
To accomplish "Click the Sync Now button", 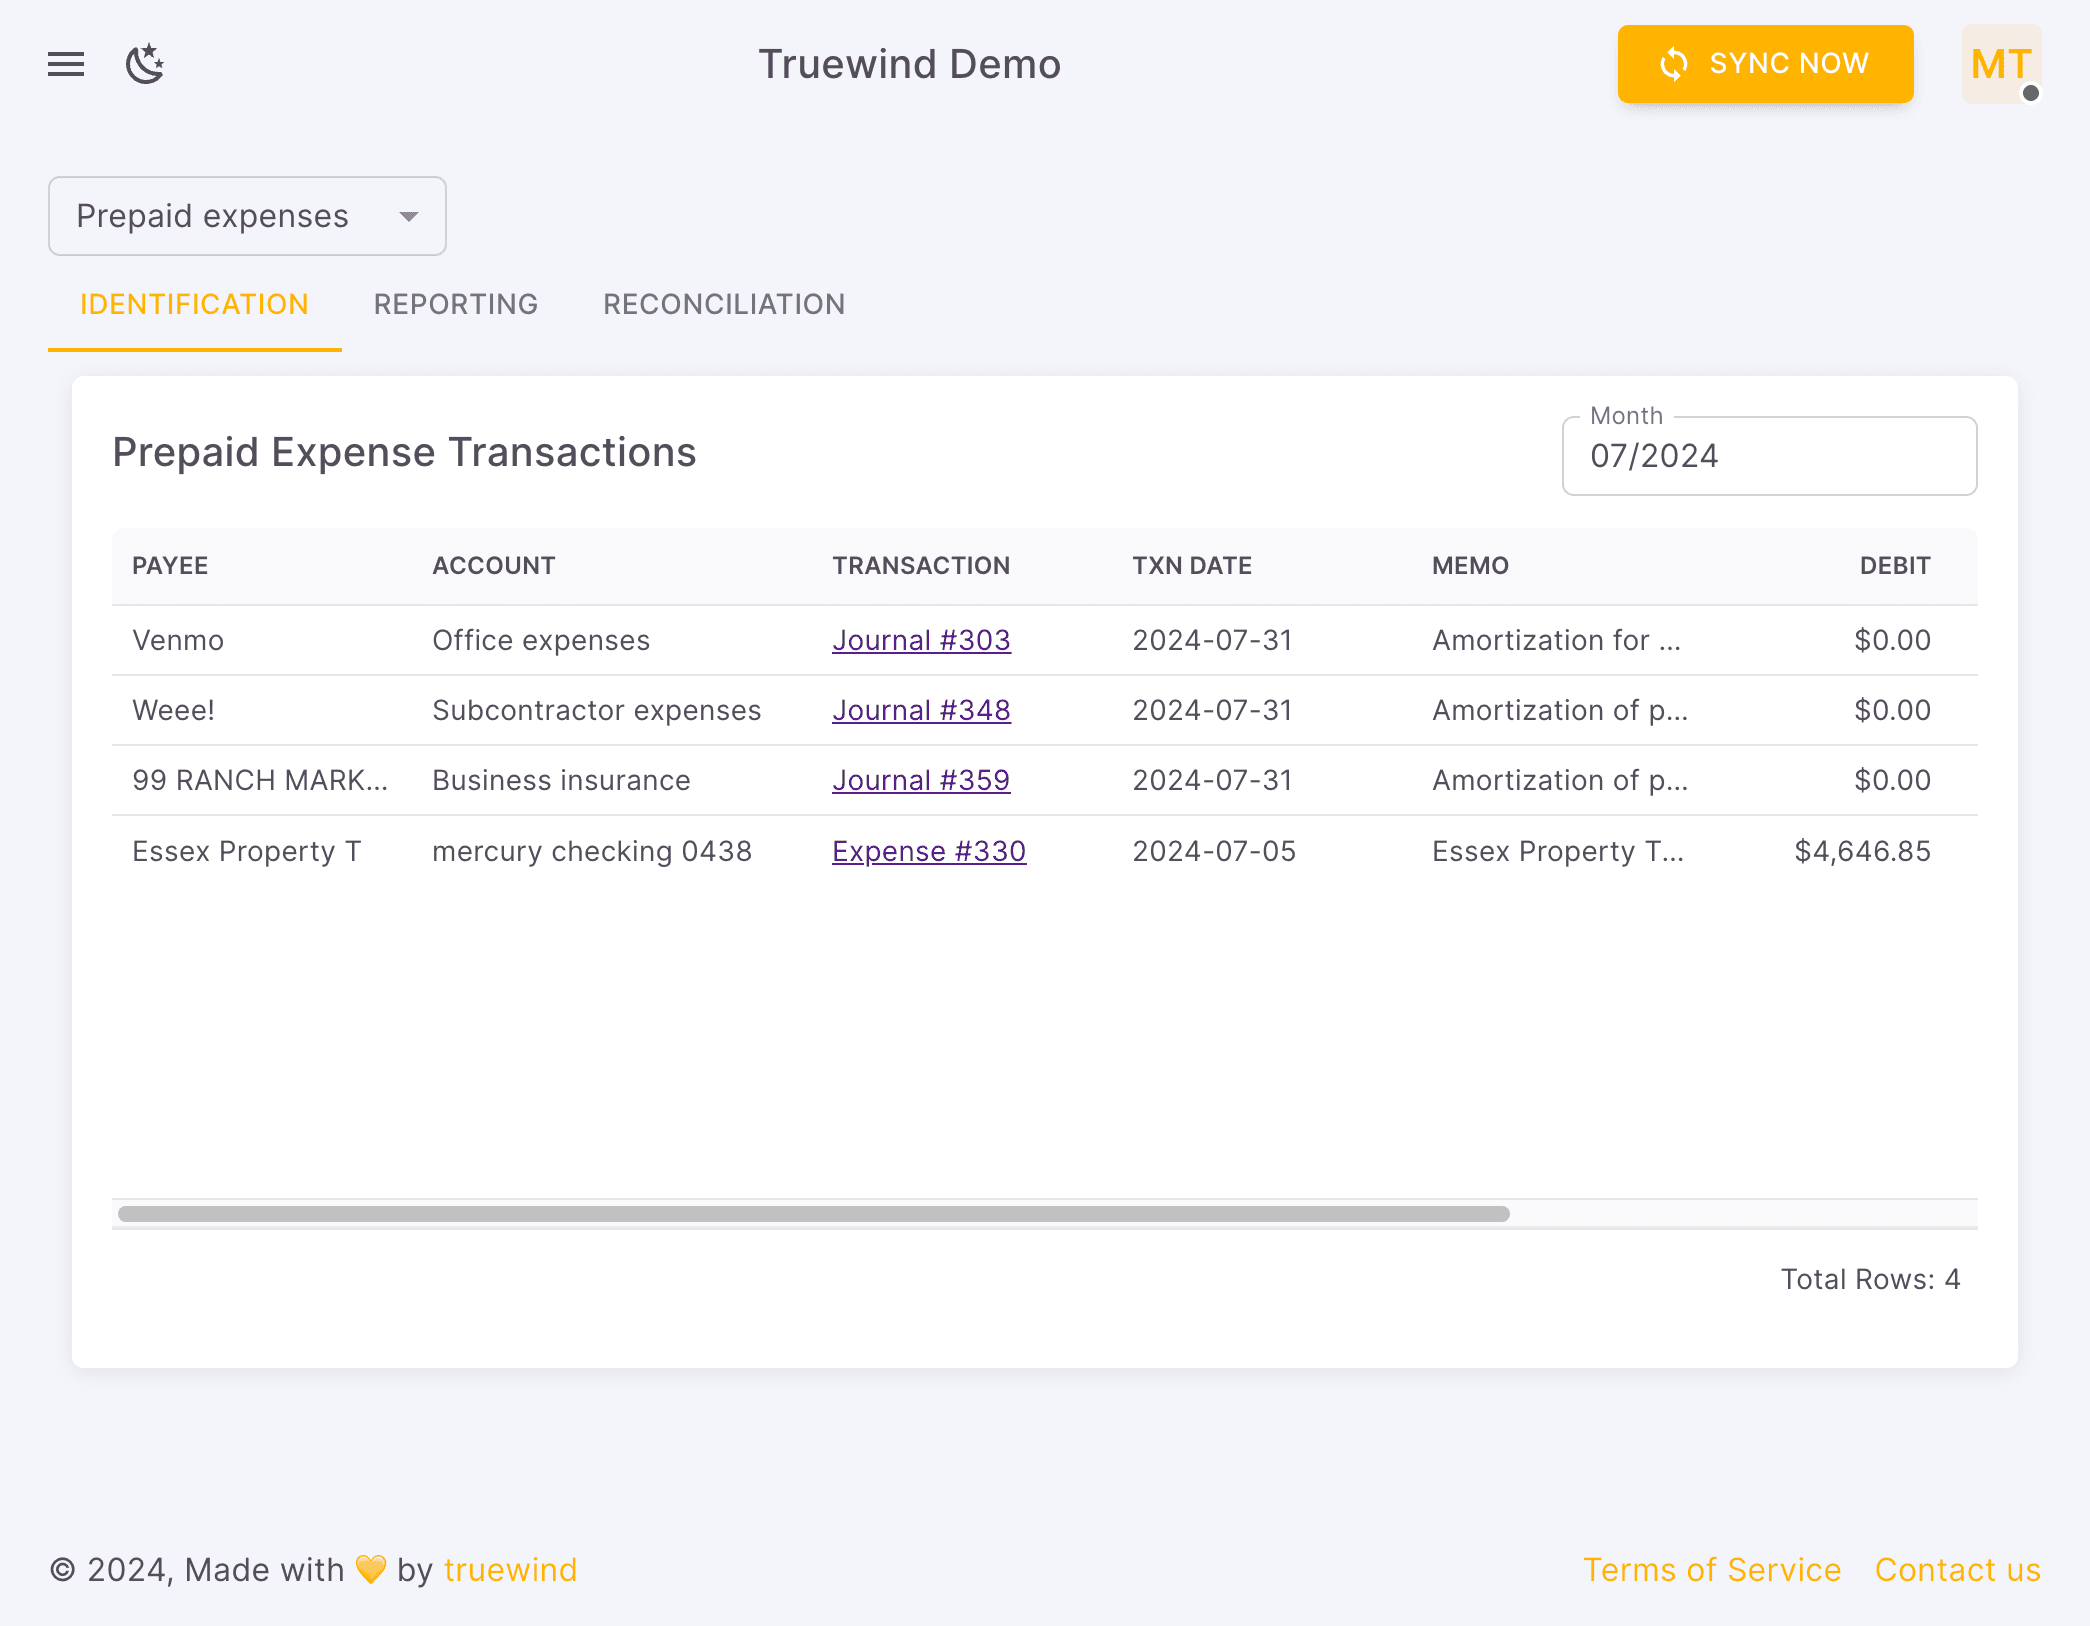I will [1765, 64].
